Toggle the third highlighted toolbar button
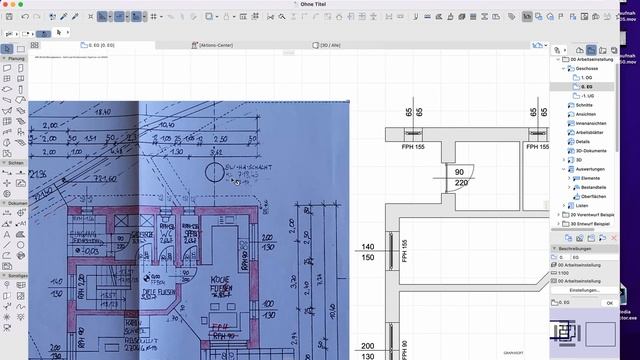This screenshot has height=360, width=640. 136,17
